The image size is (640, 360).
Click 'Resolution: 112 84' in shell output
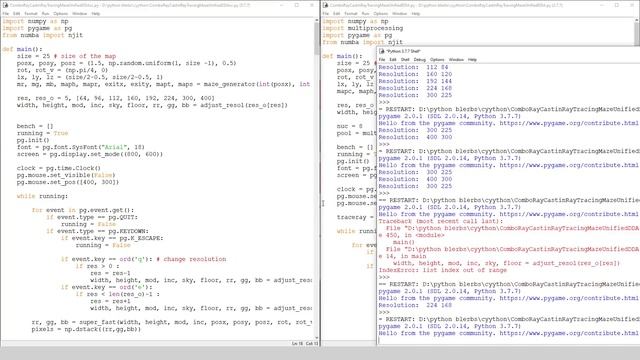coord(413,67)
